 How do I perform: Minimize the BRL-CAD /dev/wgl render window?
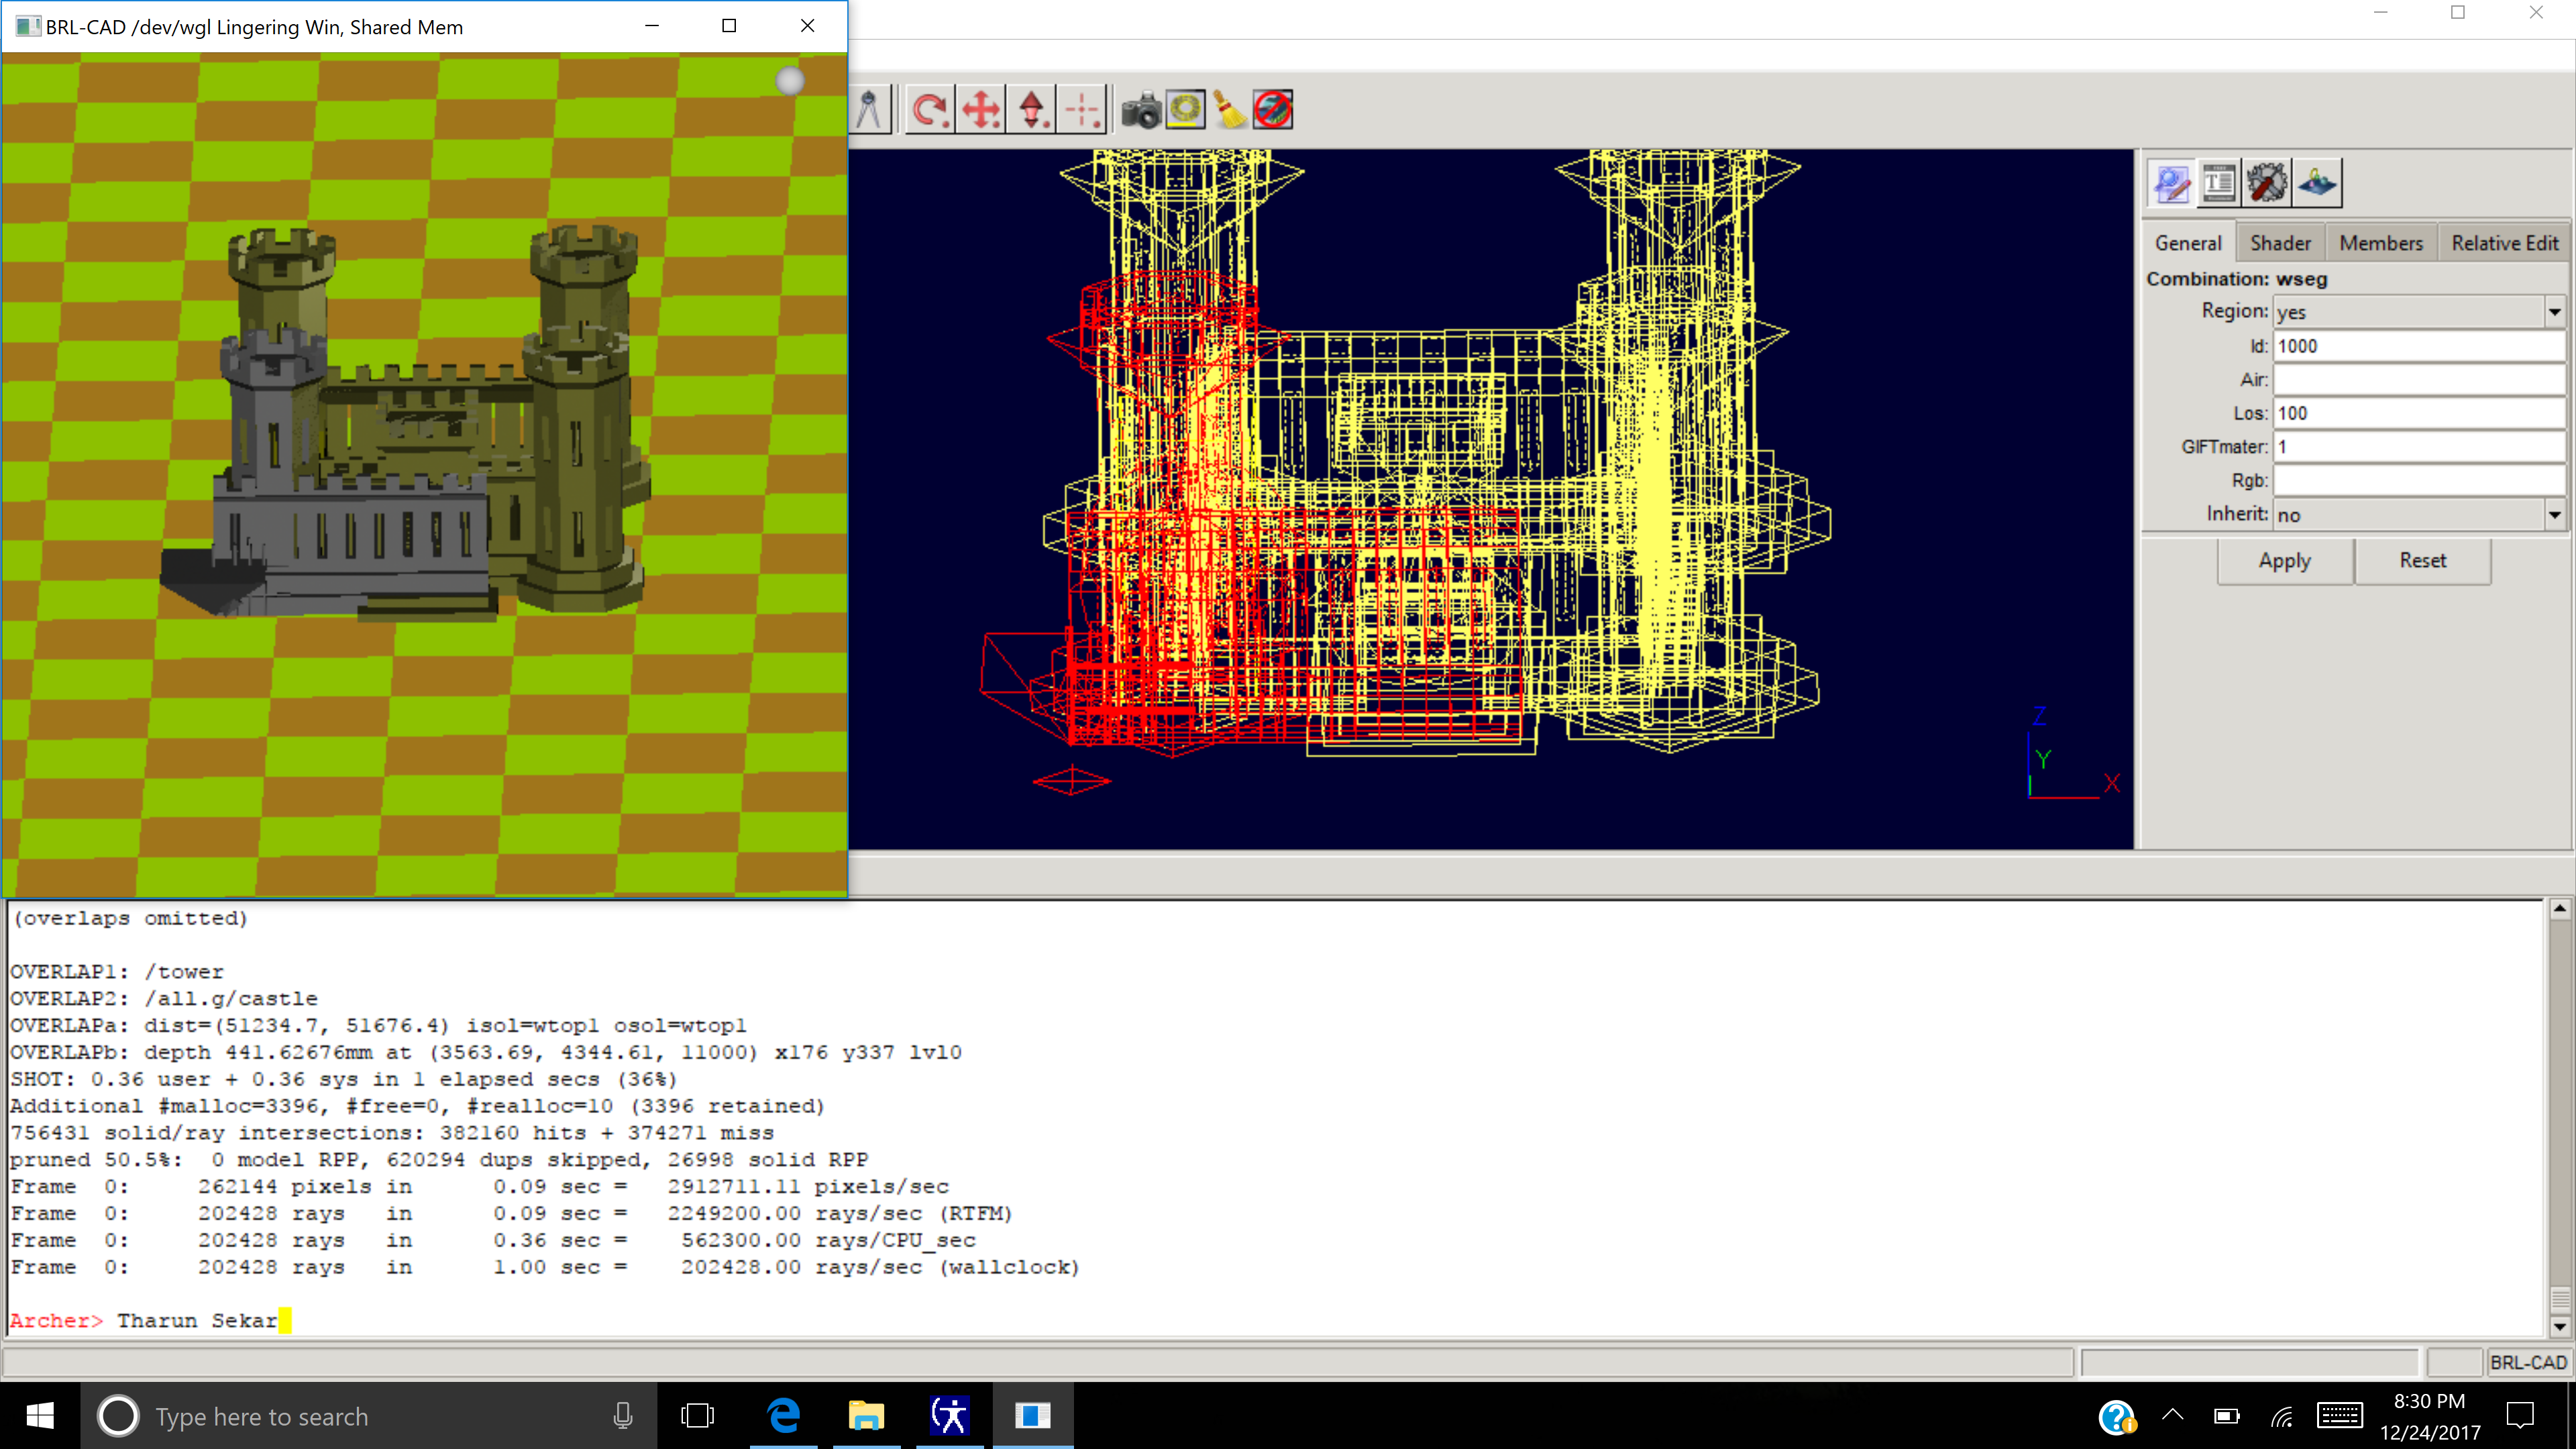(x=652, y=26)
